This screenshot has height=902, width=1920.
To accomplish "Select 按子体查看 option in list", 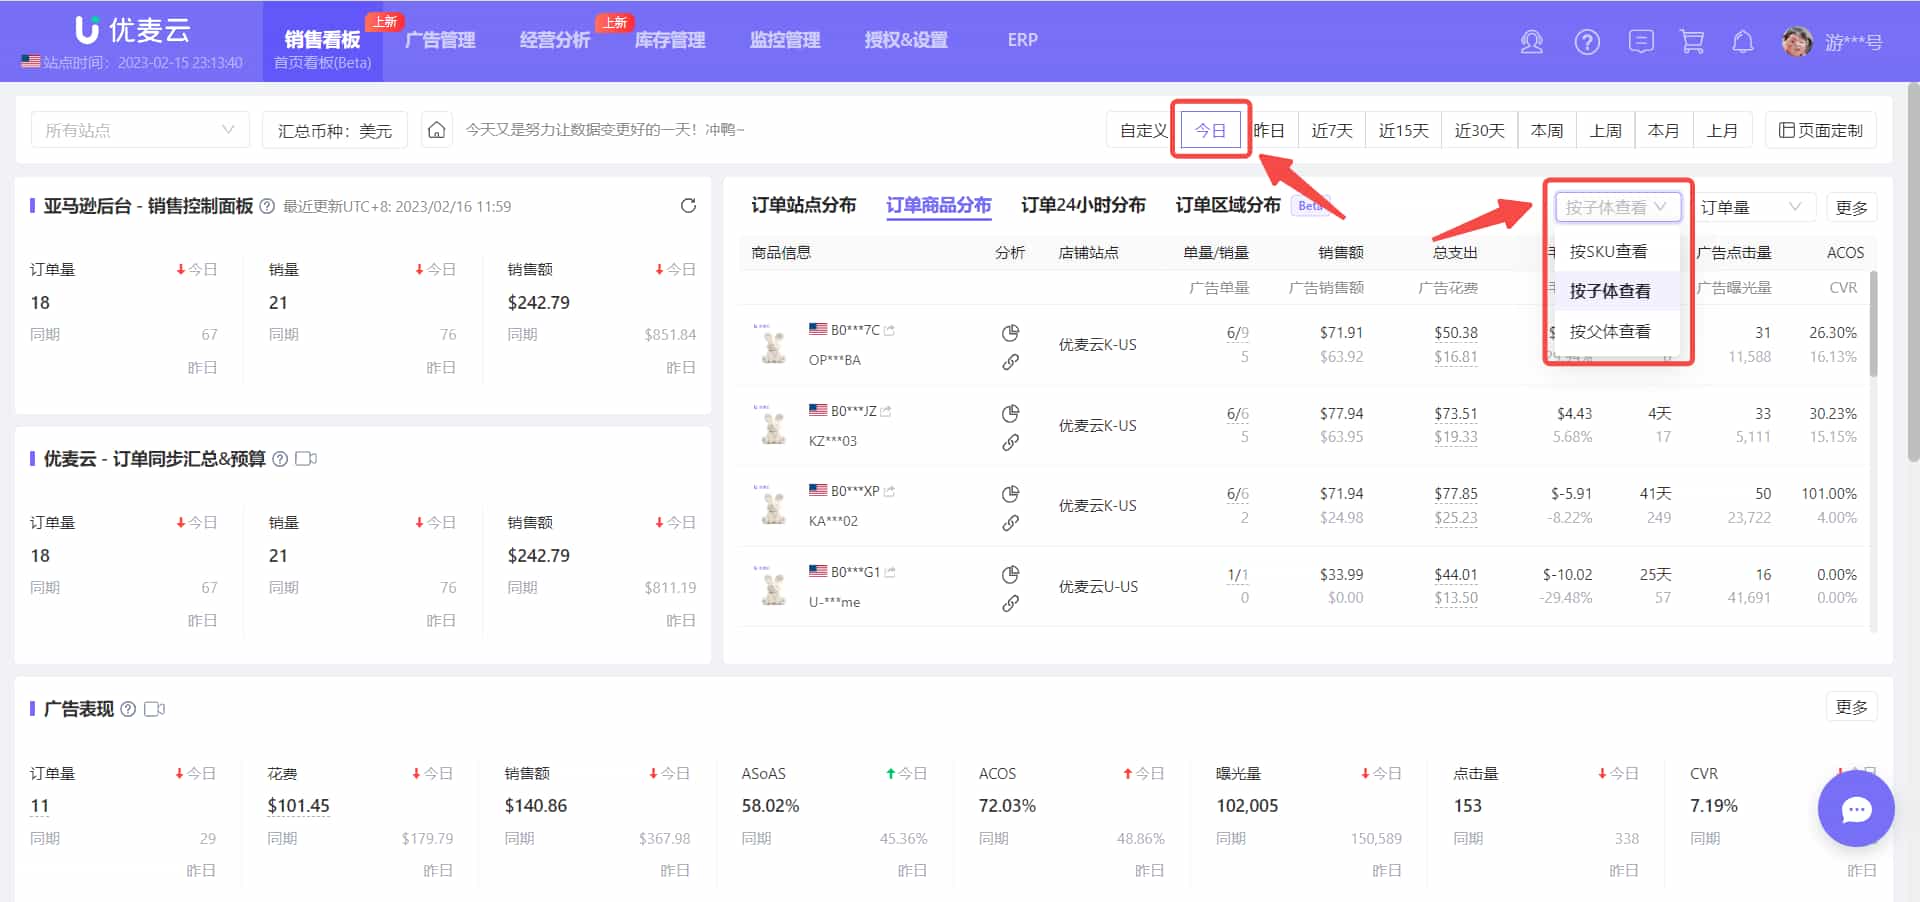I will point(1616,291).
